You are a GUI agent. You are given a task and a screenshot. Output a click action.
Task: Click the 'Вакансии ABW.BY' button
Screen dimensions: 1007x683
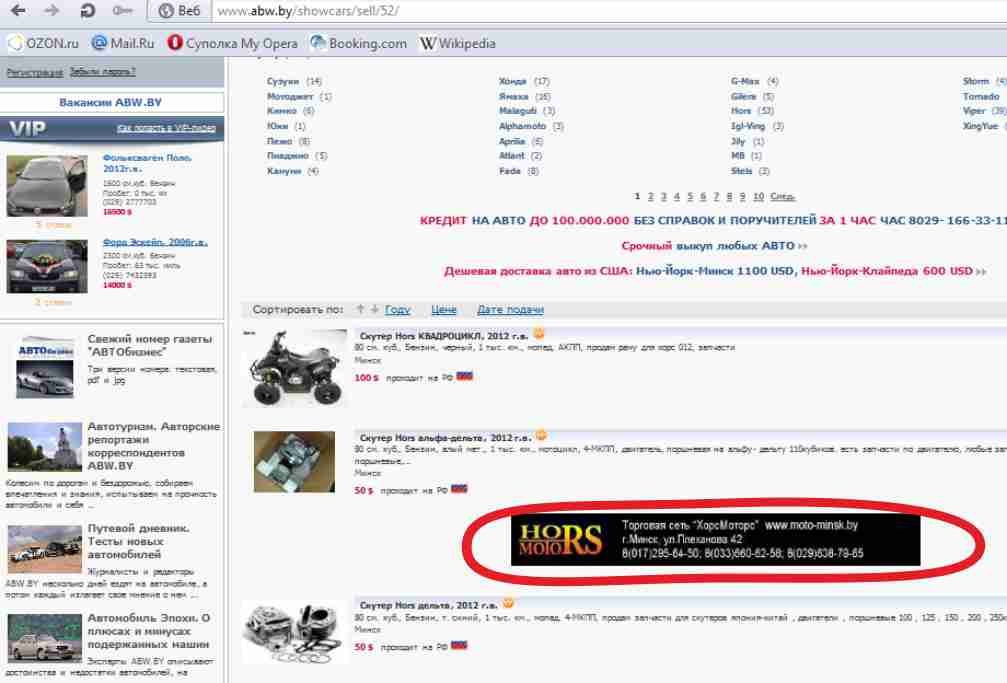110,102
